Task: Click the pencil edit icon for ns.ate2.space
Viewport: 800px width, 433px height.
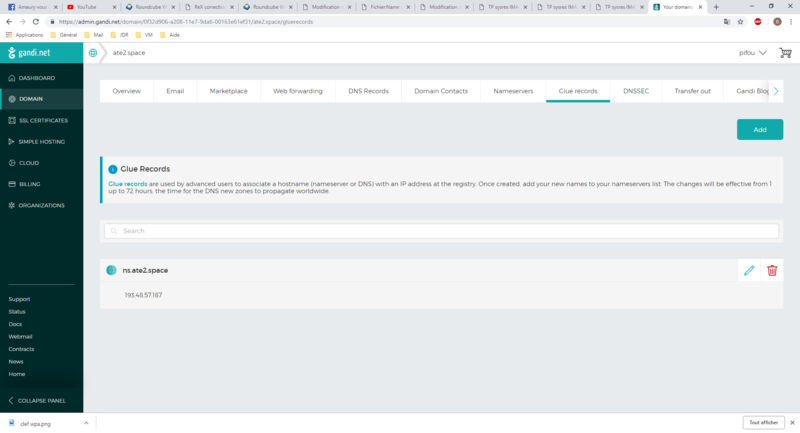Action: pyautogui.click(x=749, y=270)
